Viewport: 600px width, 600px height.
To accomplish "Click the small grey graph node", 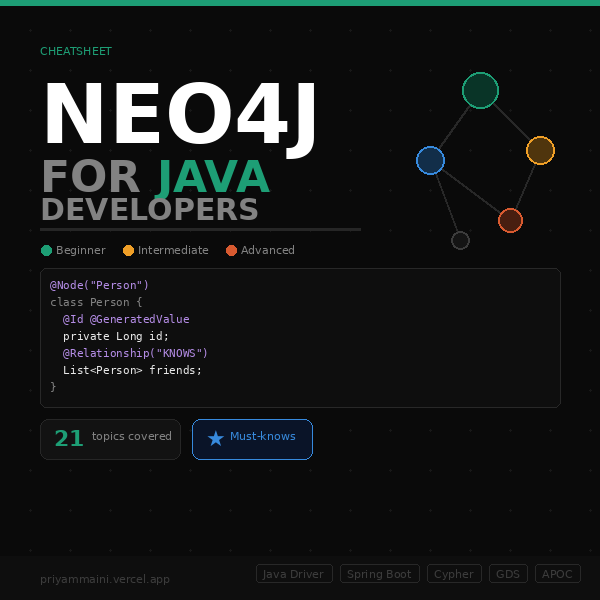I will point(460,240).
